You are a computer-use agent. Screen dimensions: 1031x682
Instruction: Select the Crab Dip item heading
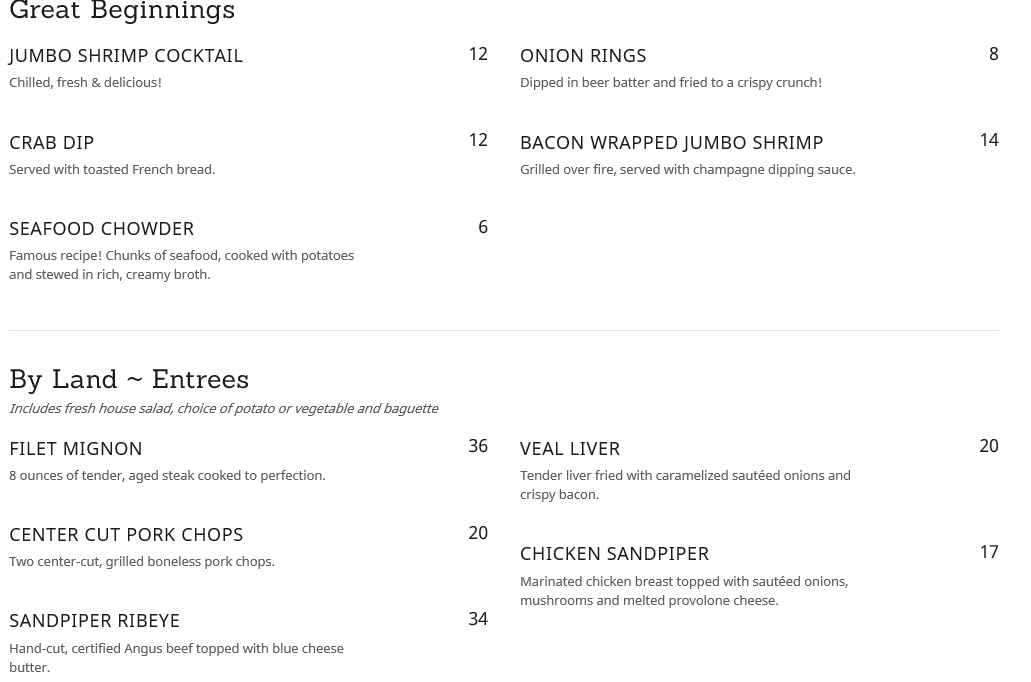click(x=52, y=143)
